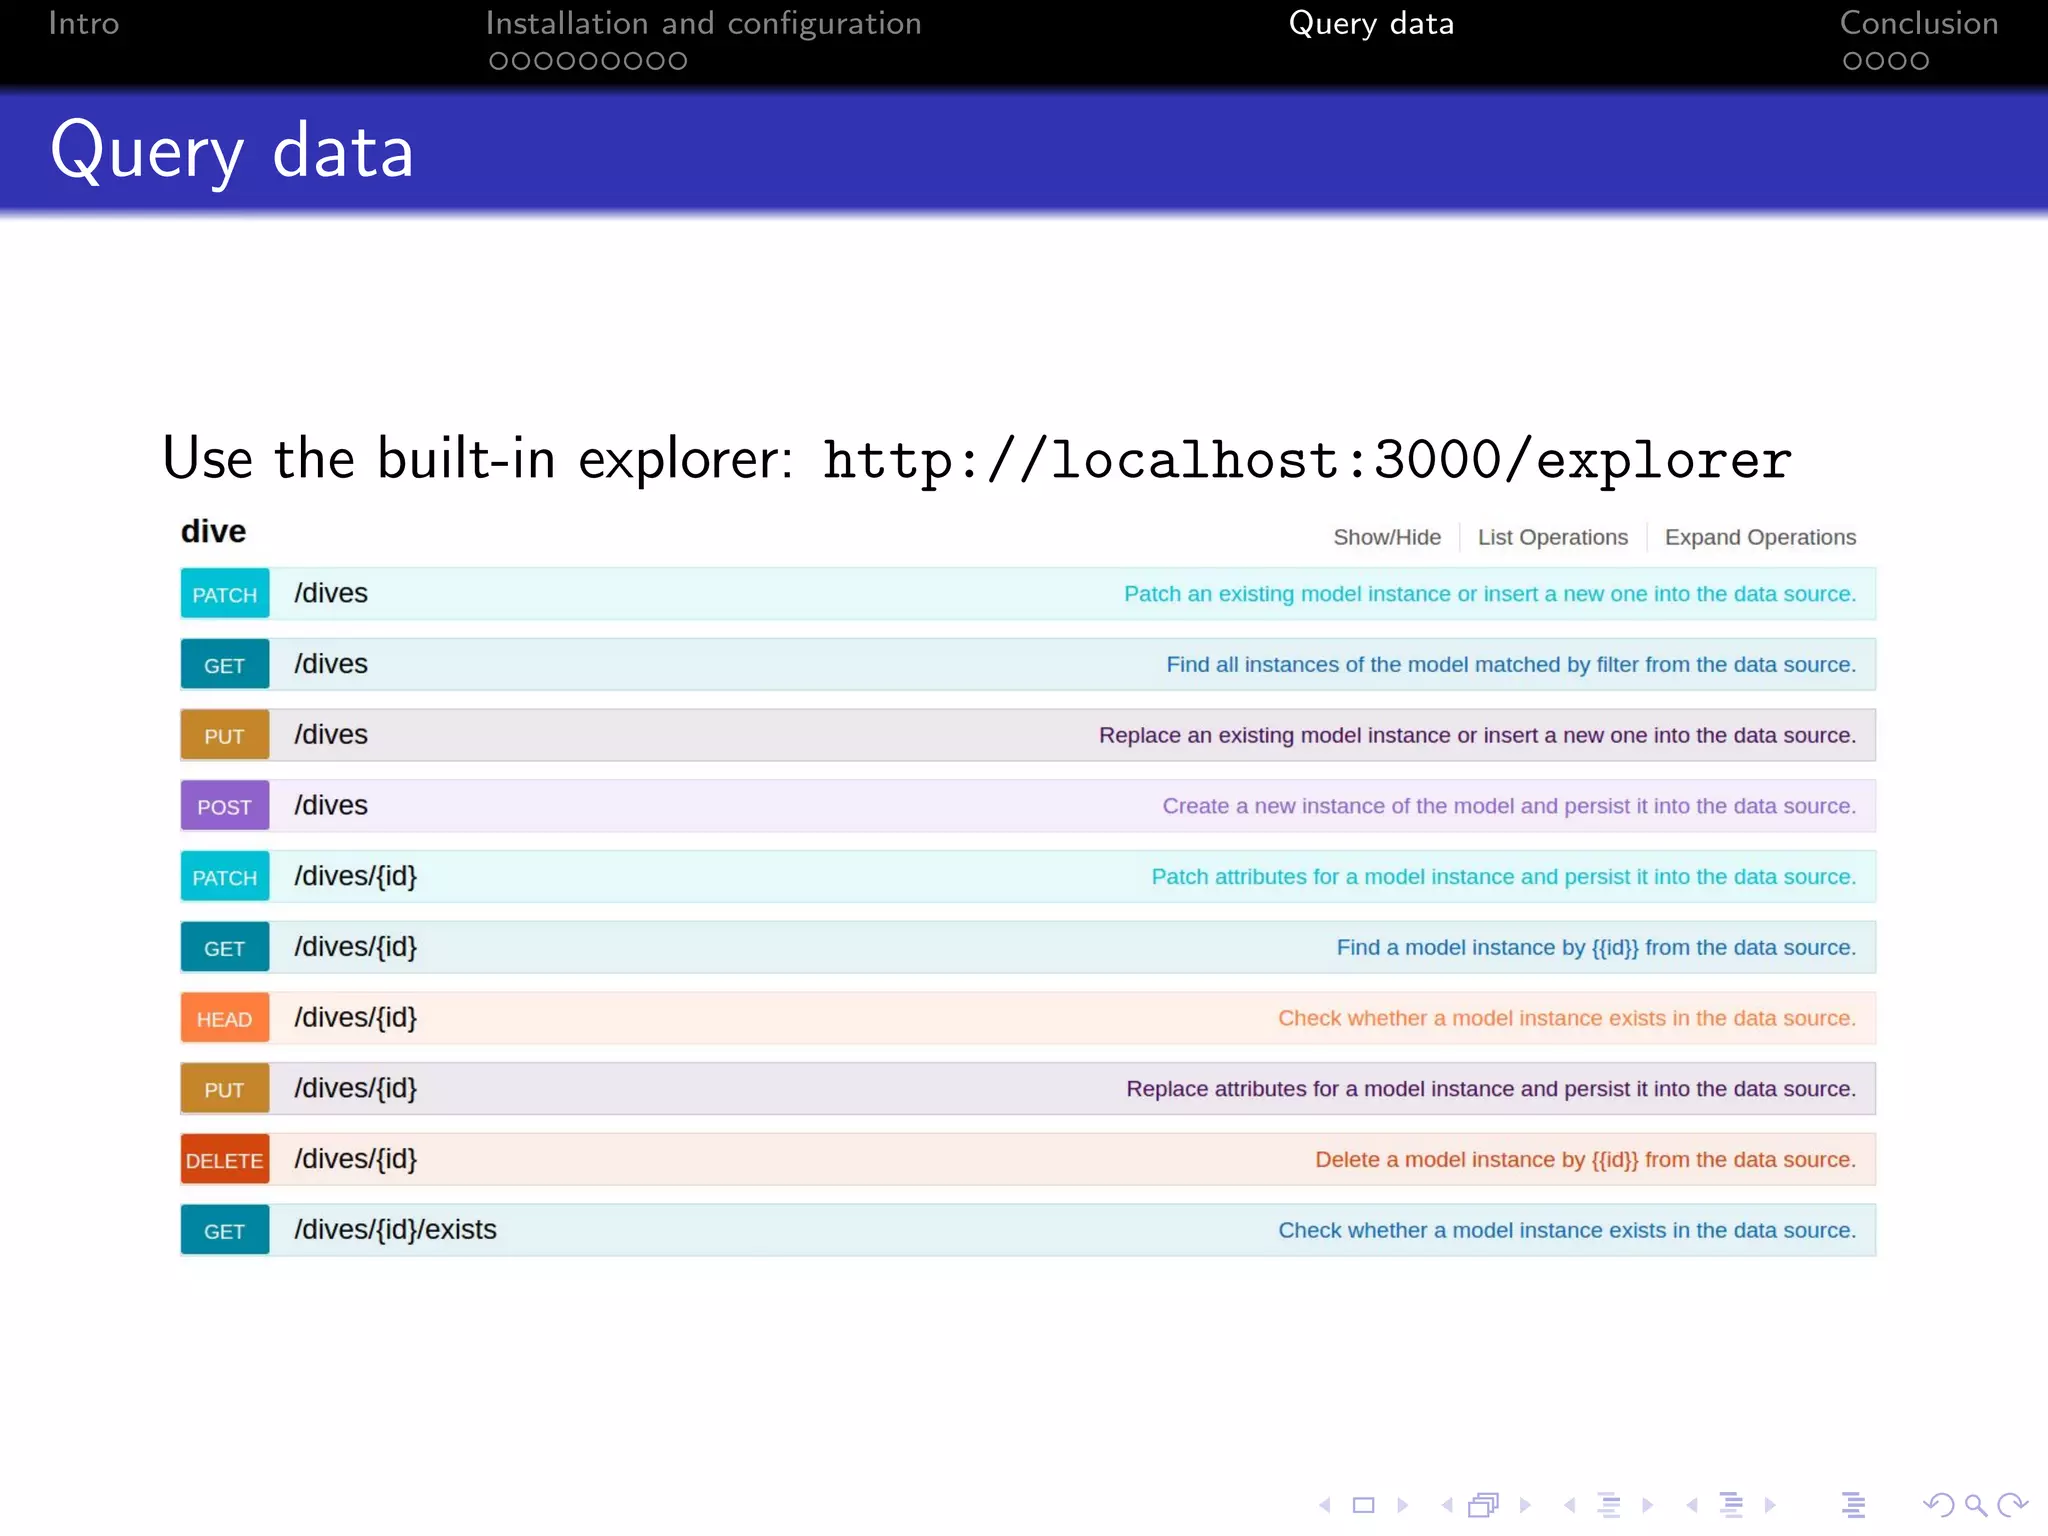
Task: Expand /dives/{id} path in the HEAD row
Action: (x=355, y=1017)
